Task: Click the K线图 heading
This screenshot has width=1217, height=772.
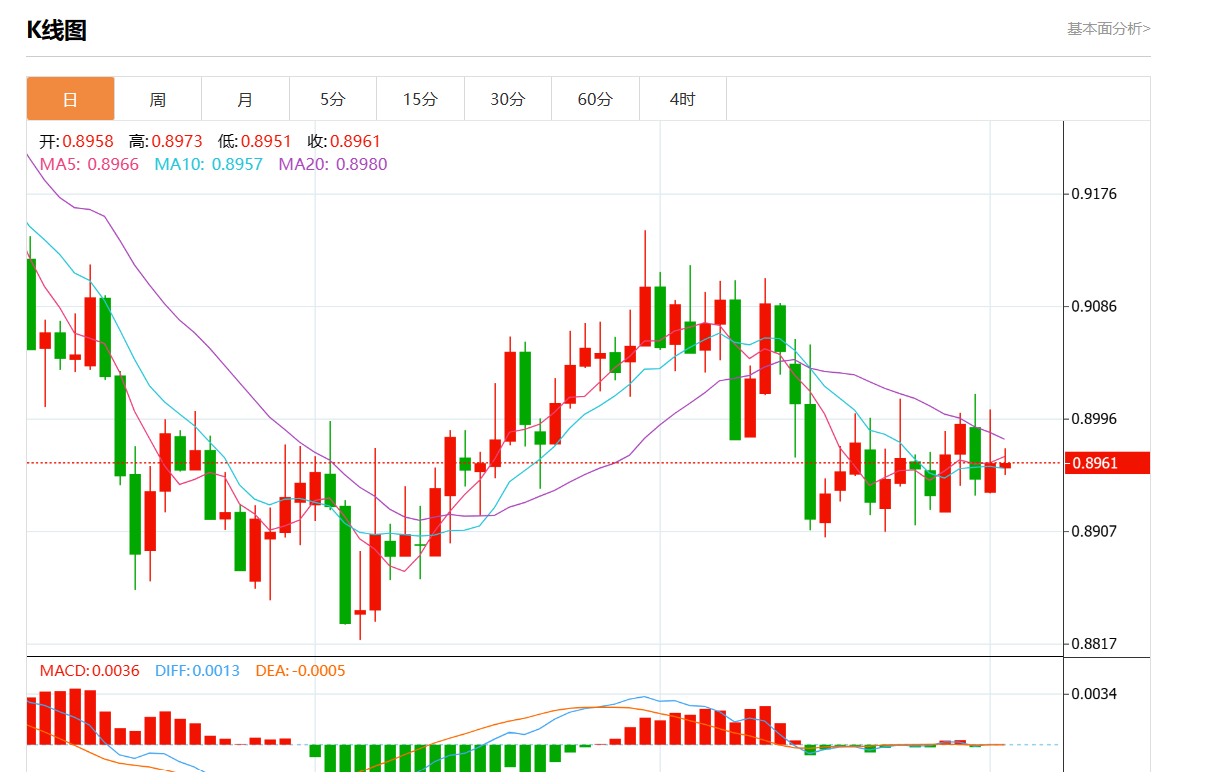Action: (x=57, y=30)
